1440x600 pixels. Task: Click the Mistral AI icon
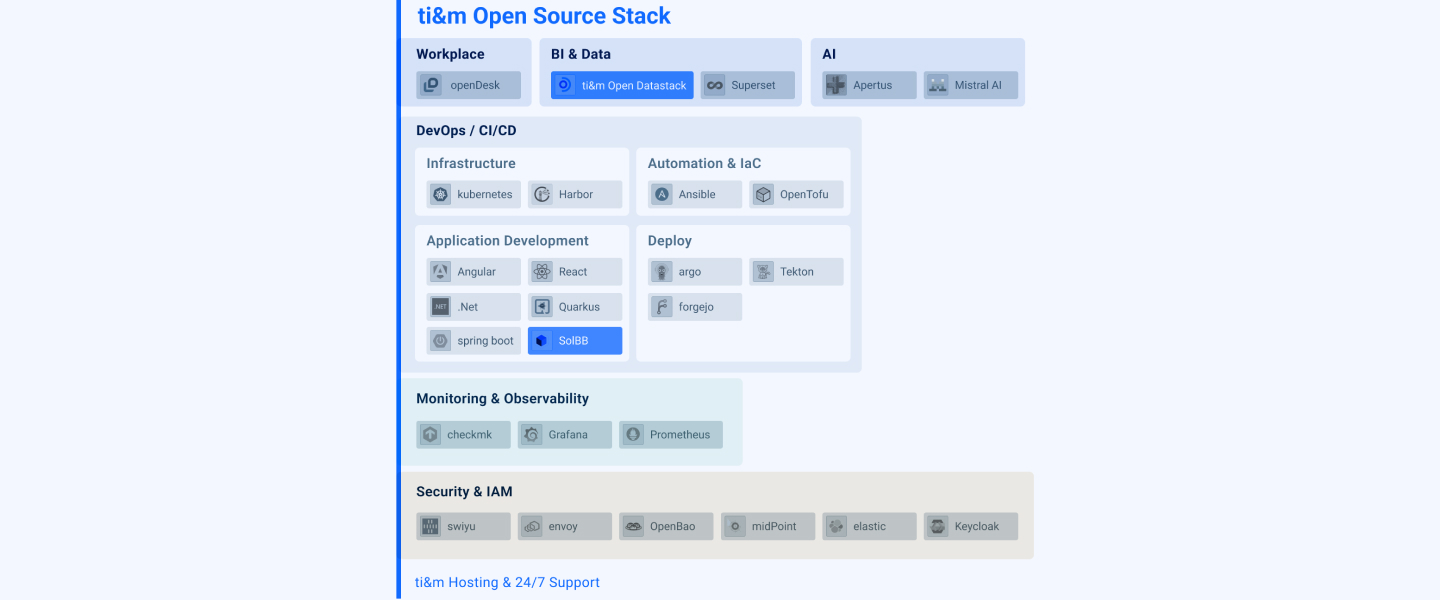pos(937,85)
